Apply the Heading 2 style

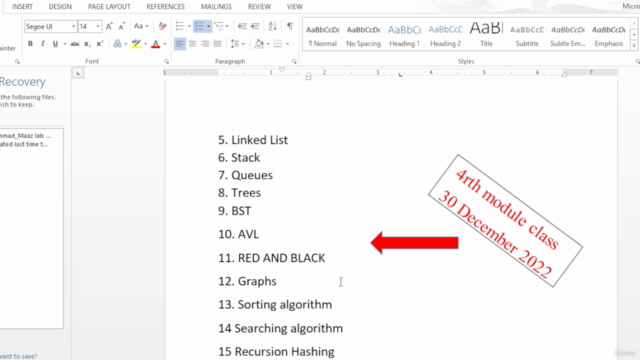tap(445, 35)
